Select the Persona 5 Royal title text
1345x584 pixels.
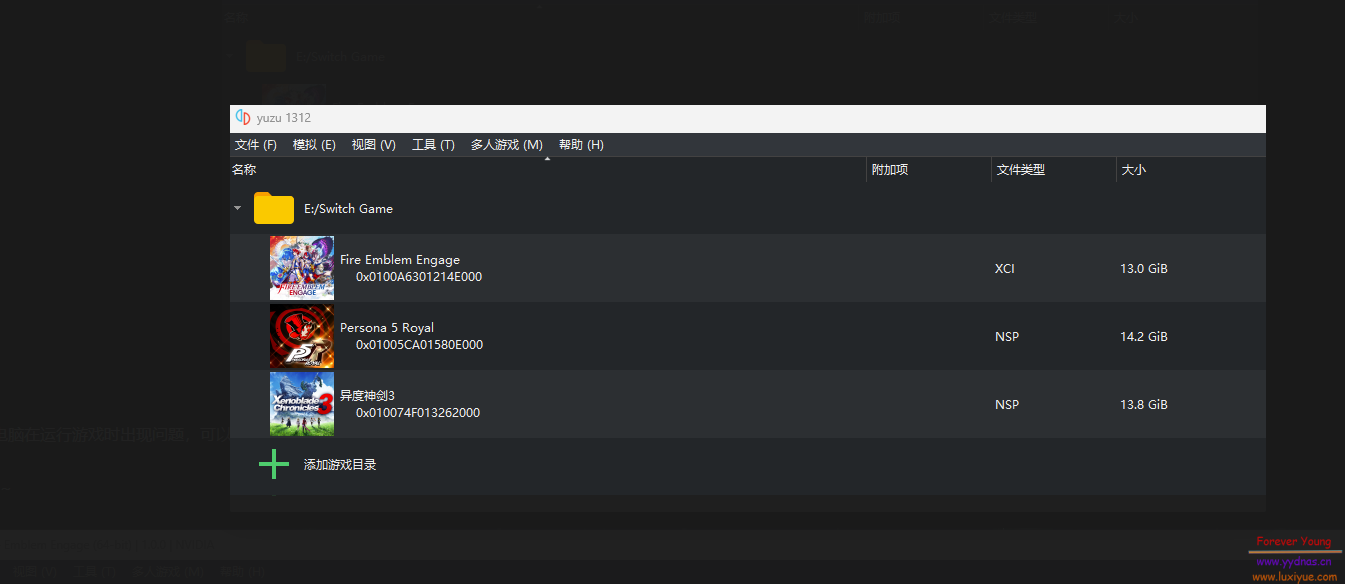387,328
